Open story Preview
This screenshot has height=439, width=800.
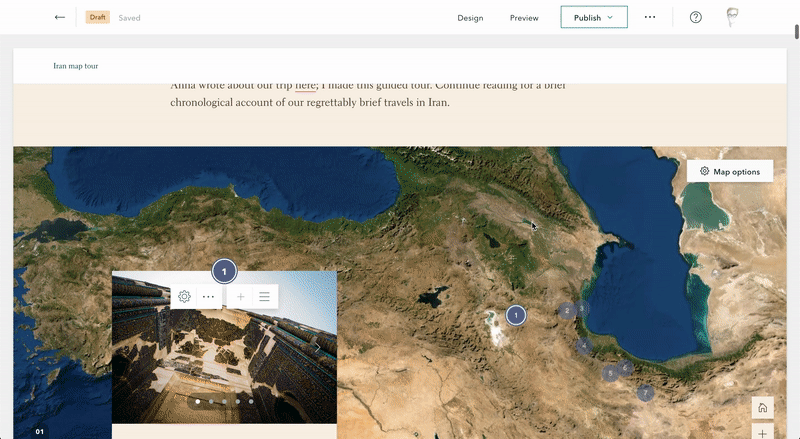point(524,18)
